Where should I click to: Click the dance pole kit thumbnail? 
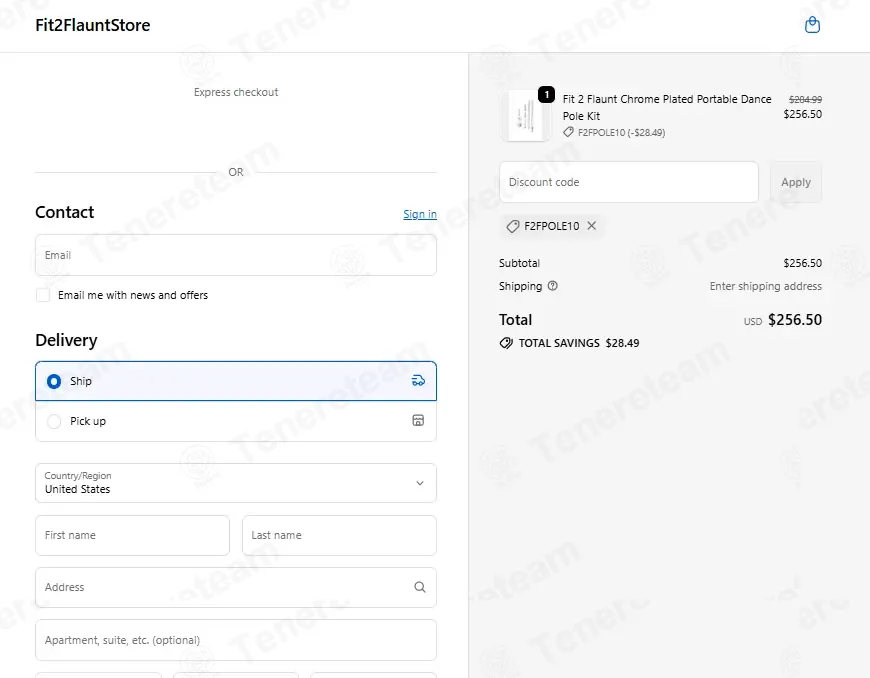click(526, 116)
